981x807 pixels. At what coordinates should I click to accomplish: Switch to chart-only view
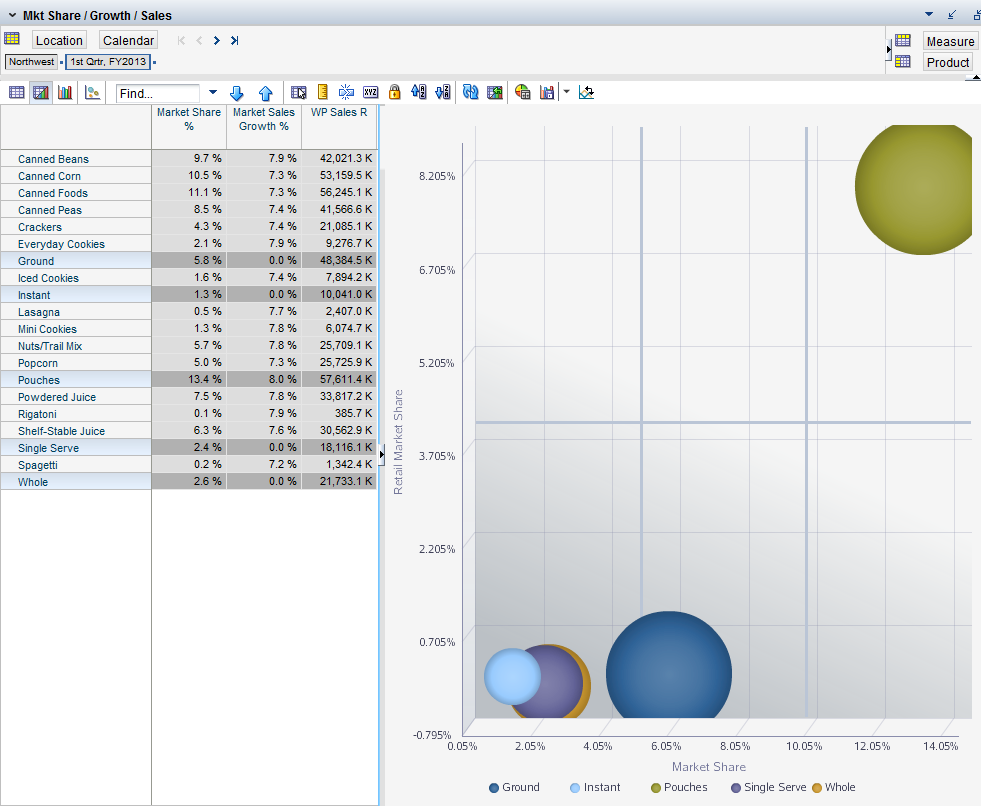pos(65,93)
